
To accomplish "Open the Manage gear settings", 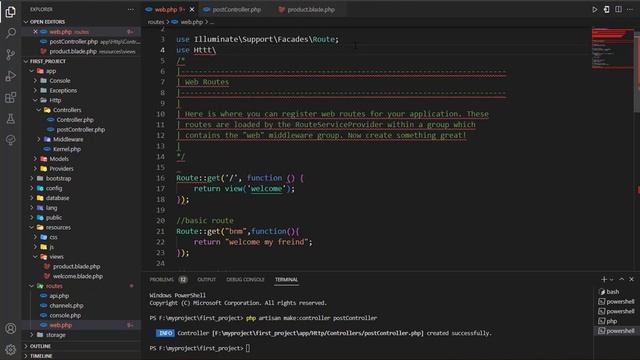I will coord(11,349).
